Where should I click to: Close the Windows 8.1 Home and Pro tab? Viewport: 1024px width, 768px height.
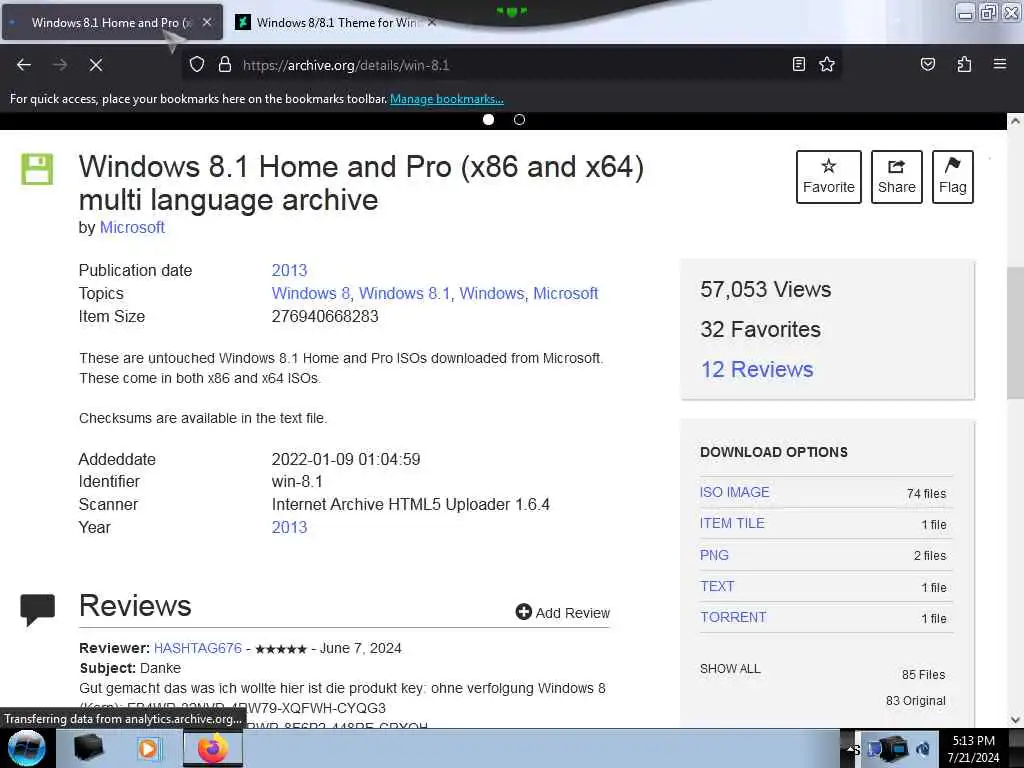(207, 22)
